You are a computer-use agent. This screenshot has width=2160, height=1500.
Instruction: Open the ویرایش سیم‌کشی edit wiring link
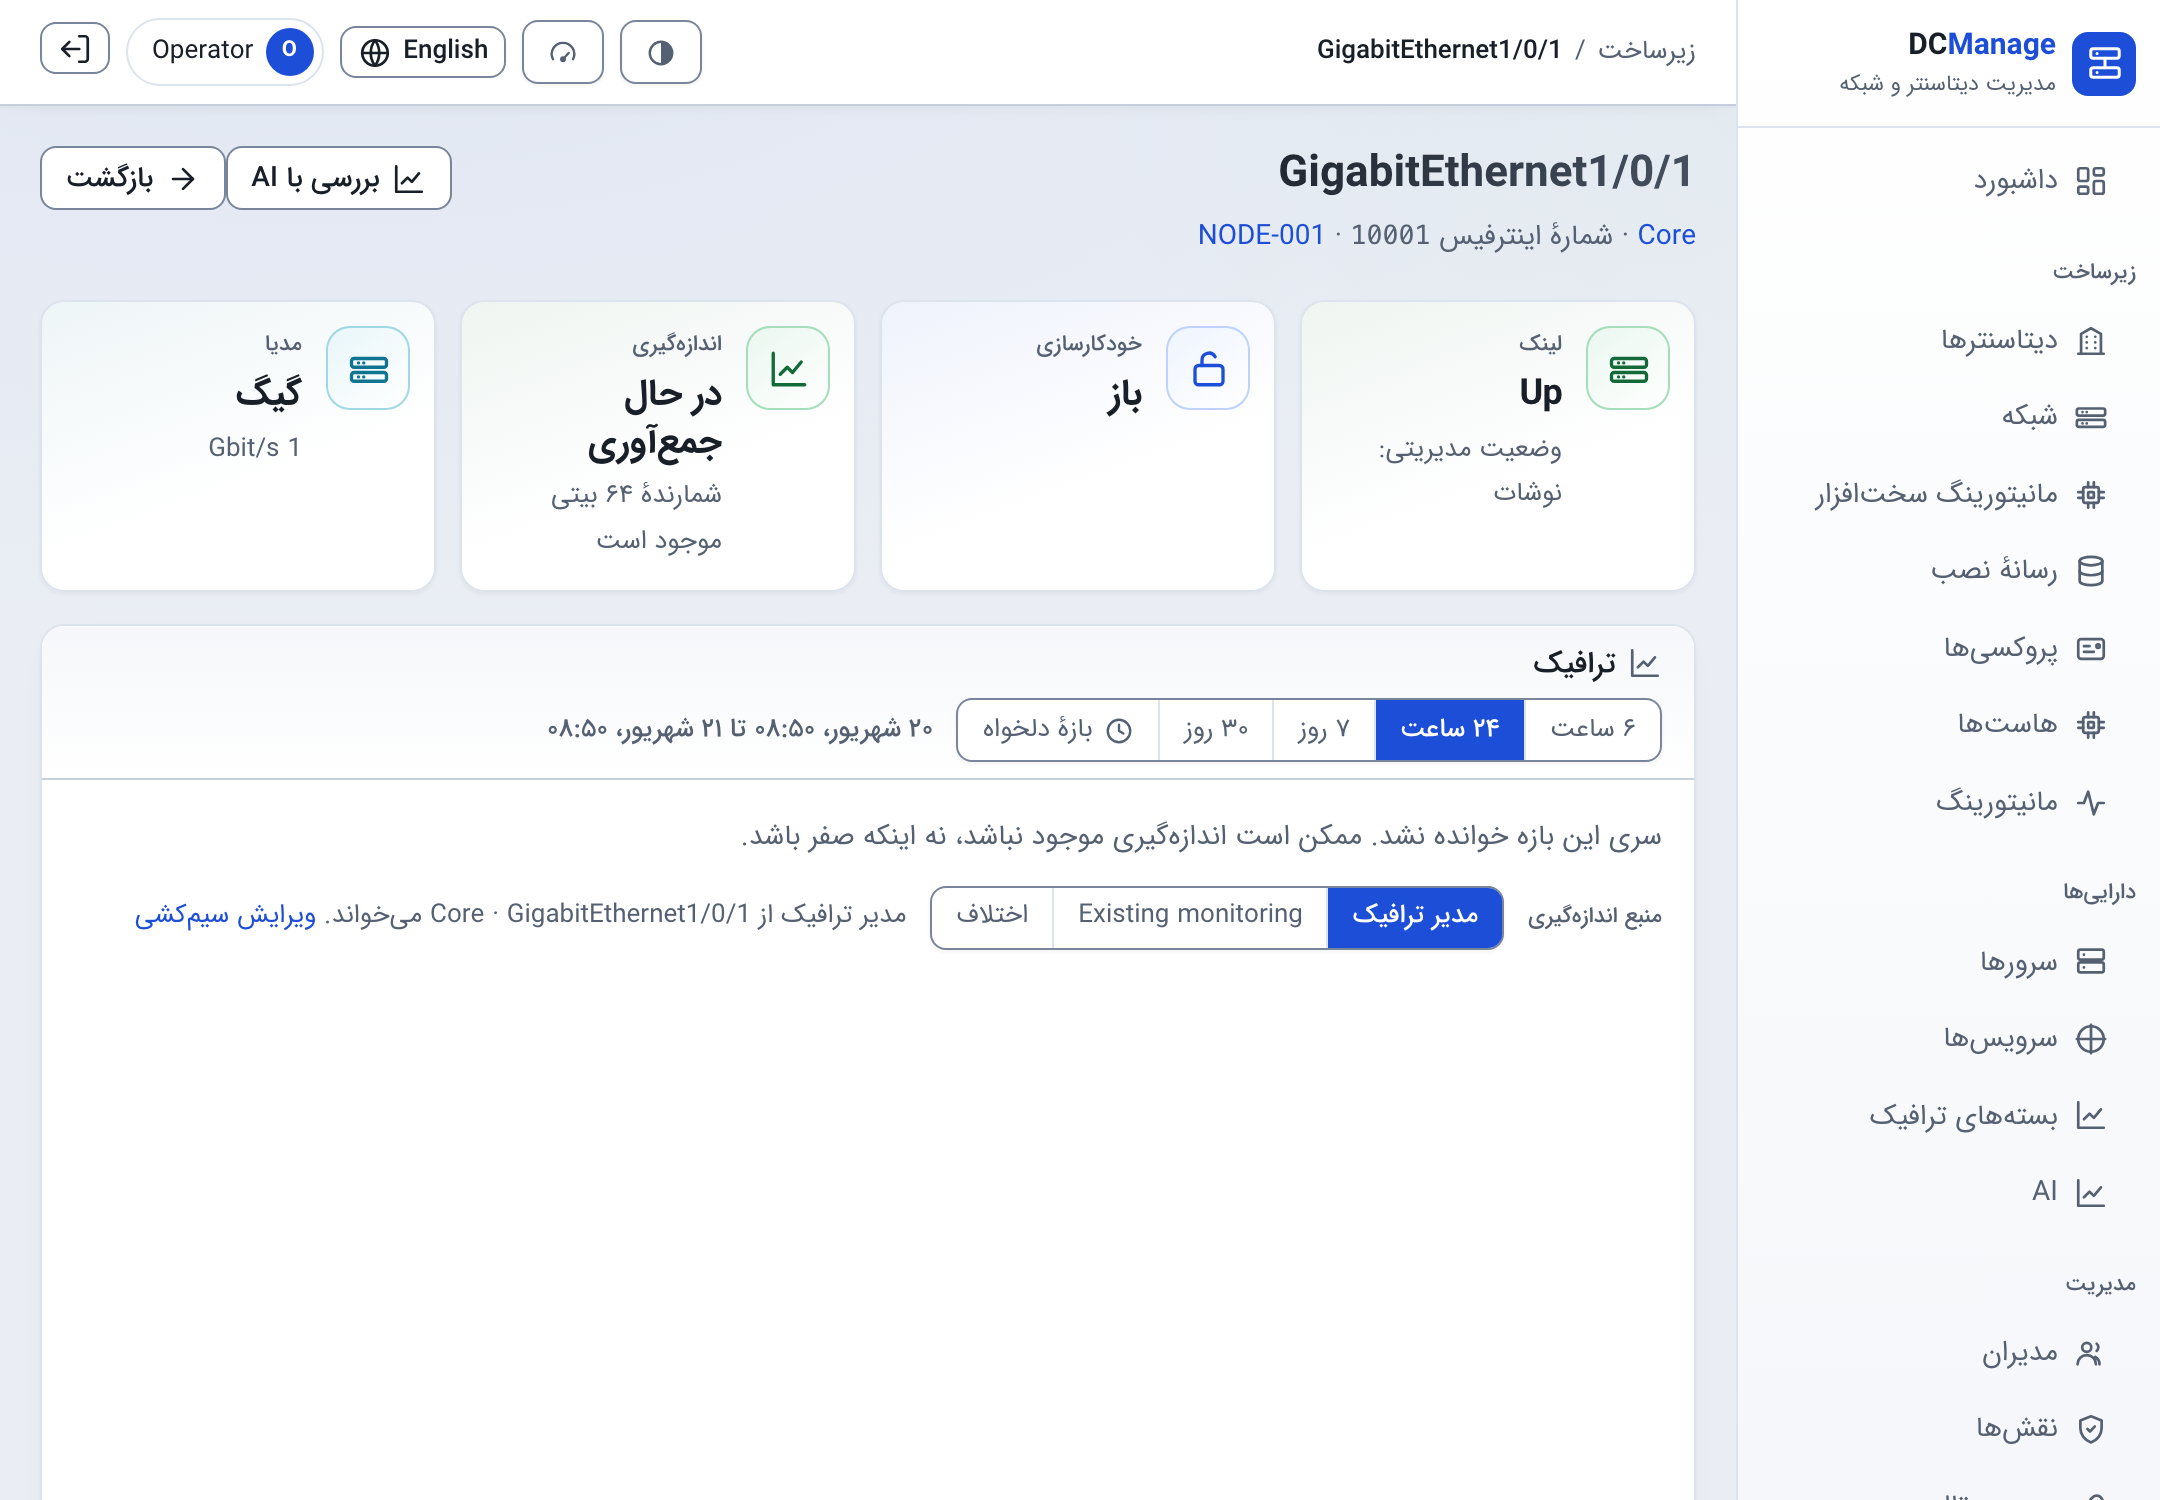click(x=225, y=915)
